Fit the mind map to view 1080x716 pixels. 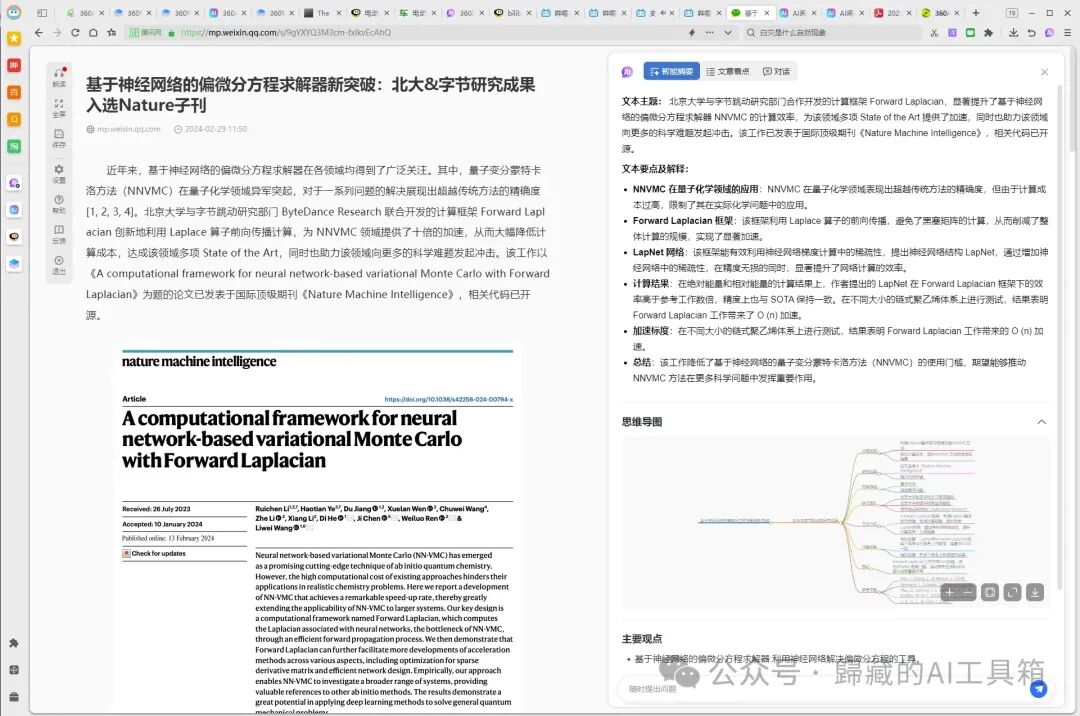click(x=990, y=592)
